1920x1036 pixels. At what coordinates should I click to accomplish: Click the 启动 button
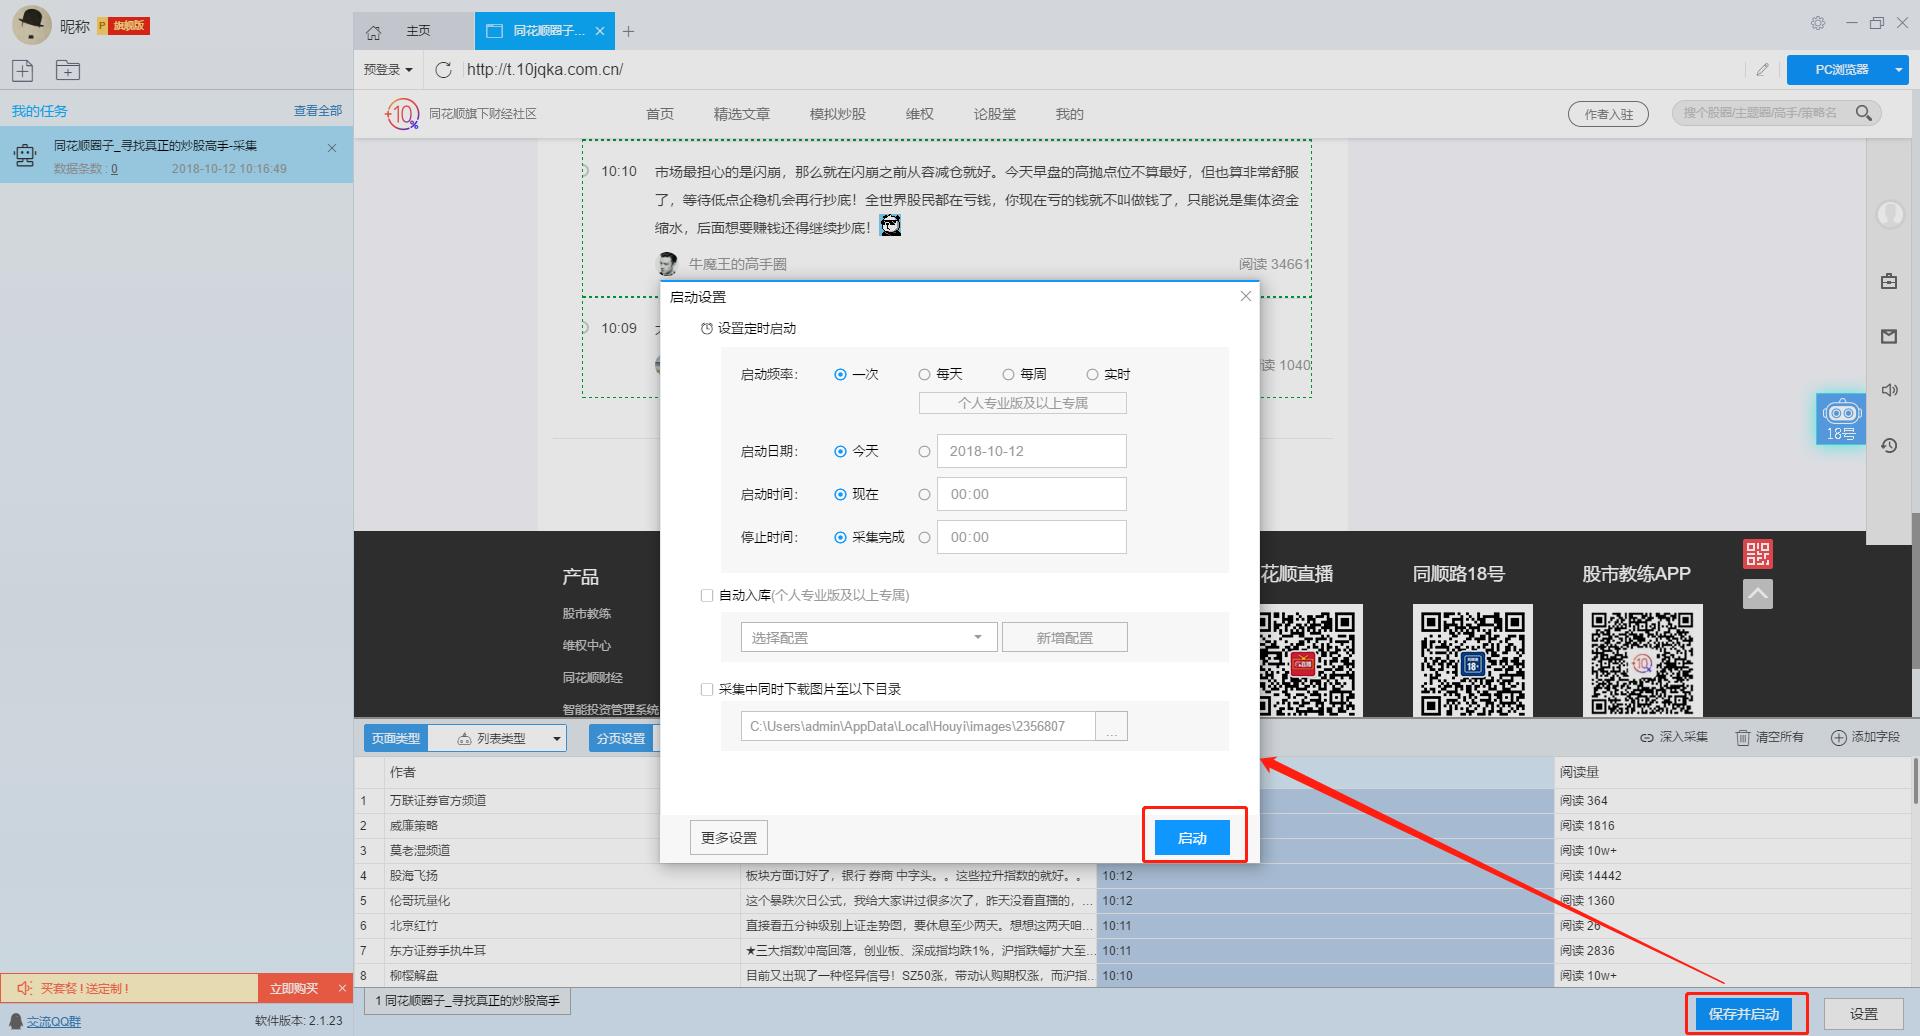1192,838
